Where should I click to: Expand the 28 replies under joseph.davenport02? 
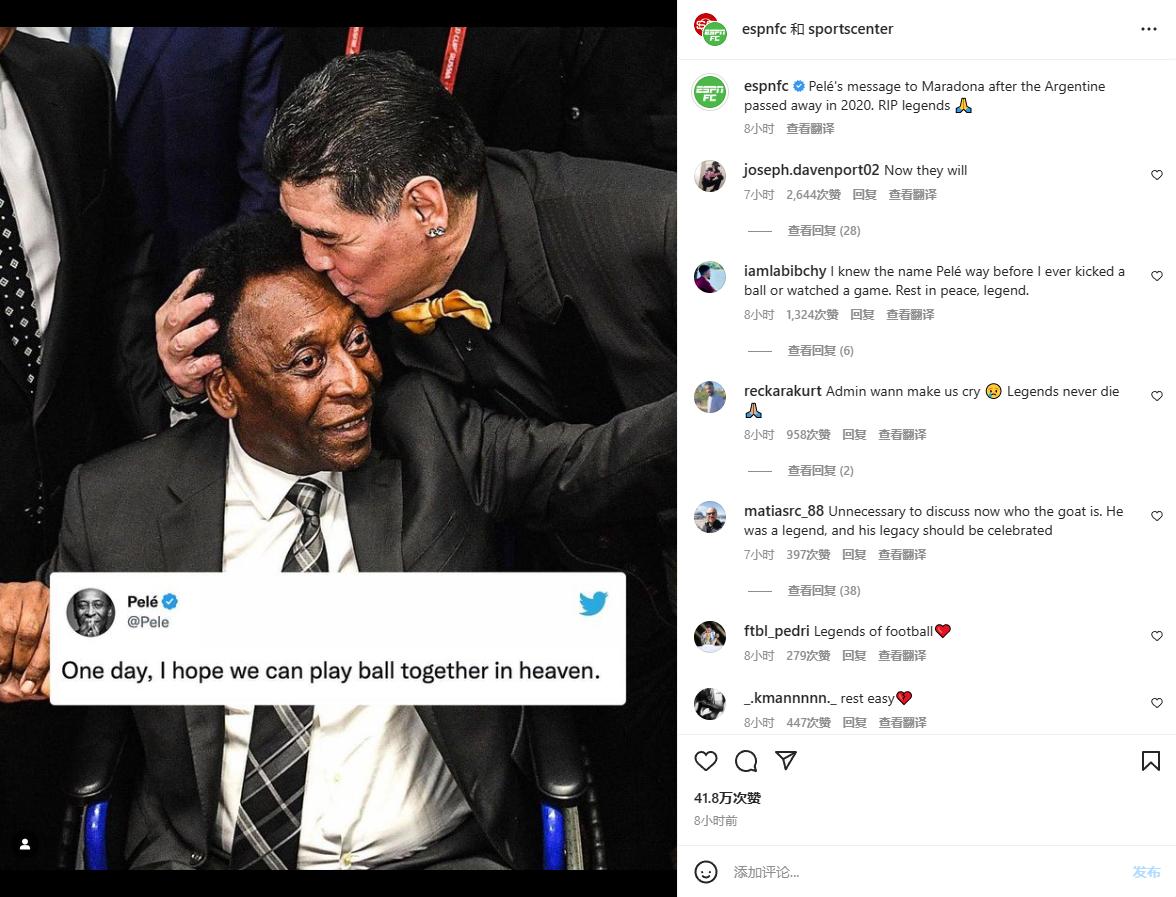click(823, 231)
